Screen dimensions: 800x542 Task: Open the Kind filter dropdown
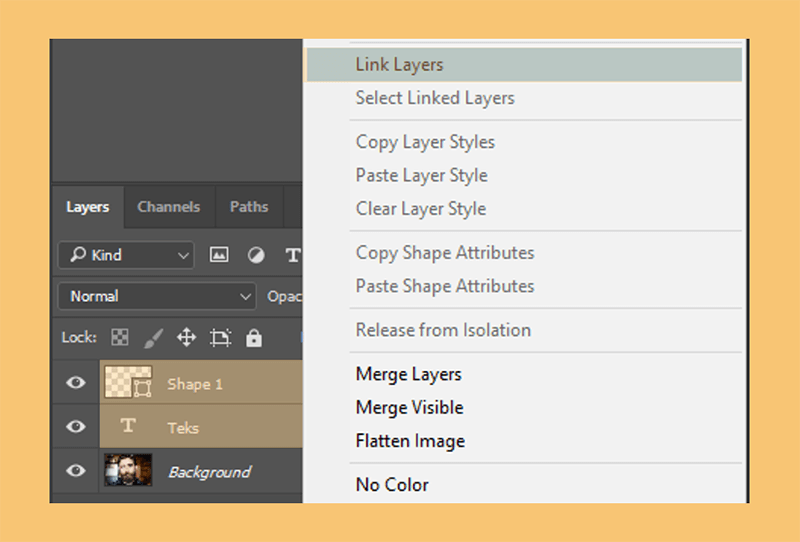[x=126, y=255]
